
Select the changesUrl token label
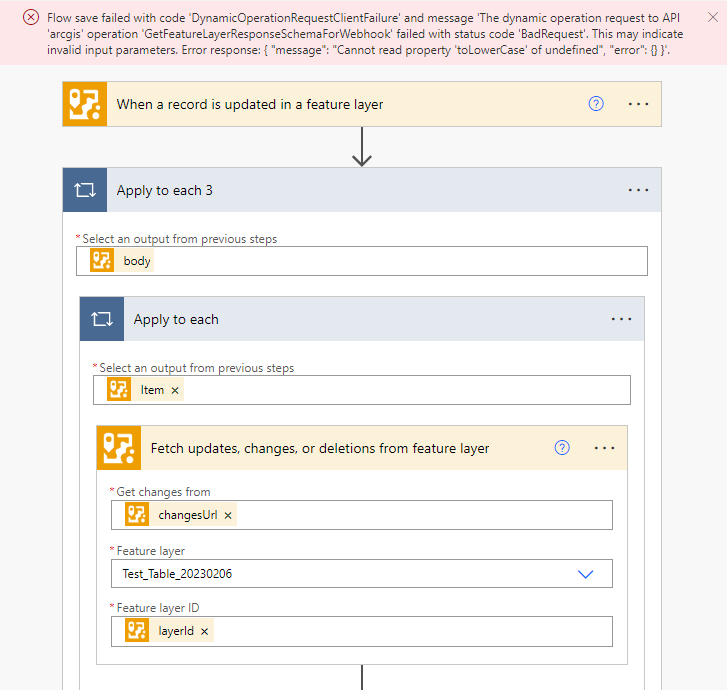point(188,515)
